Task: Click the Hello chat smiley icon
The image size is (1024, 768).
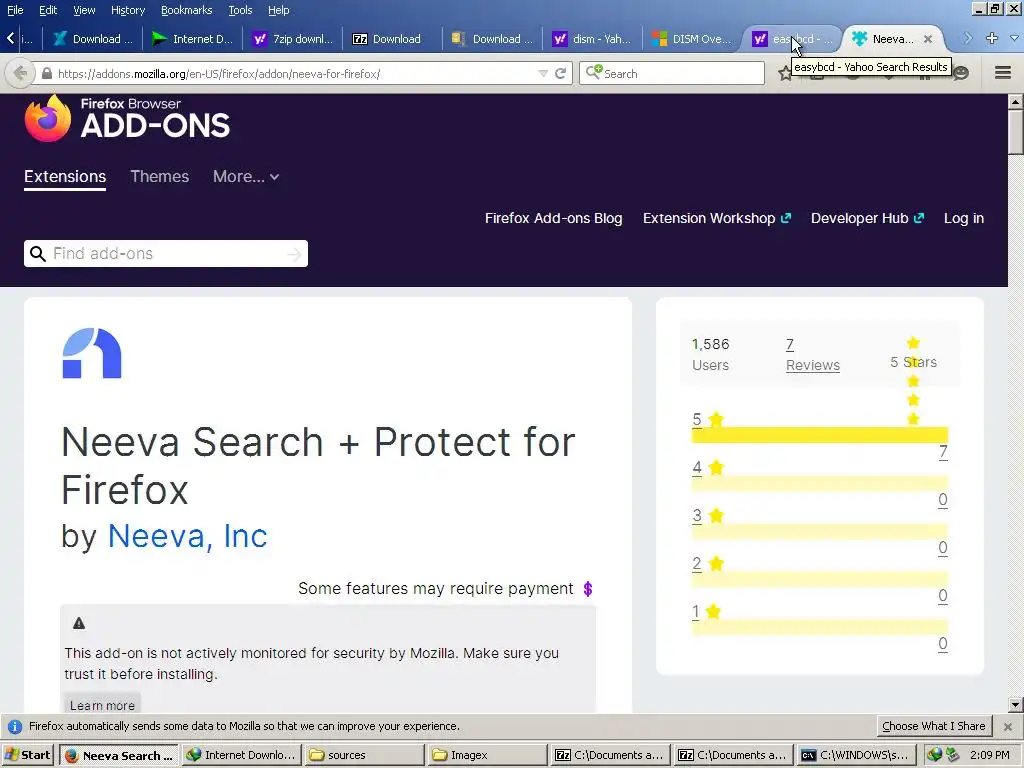Action: pyautogui.click(x=961, y=73)
